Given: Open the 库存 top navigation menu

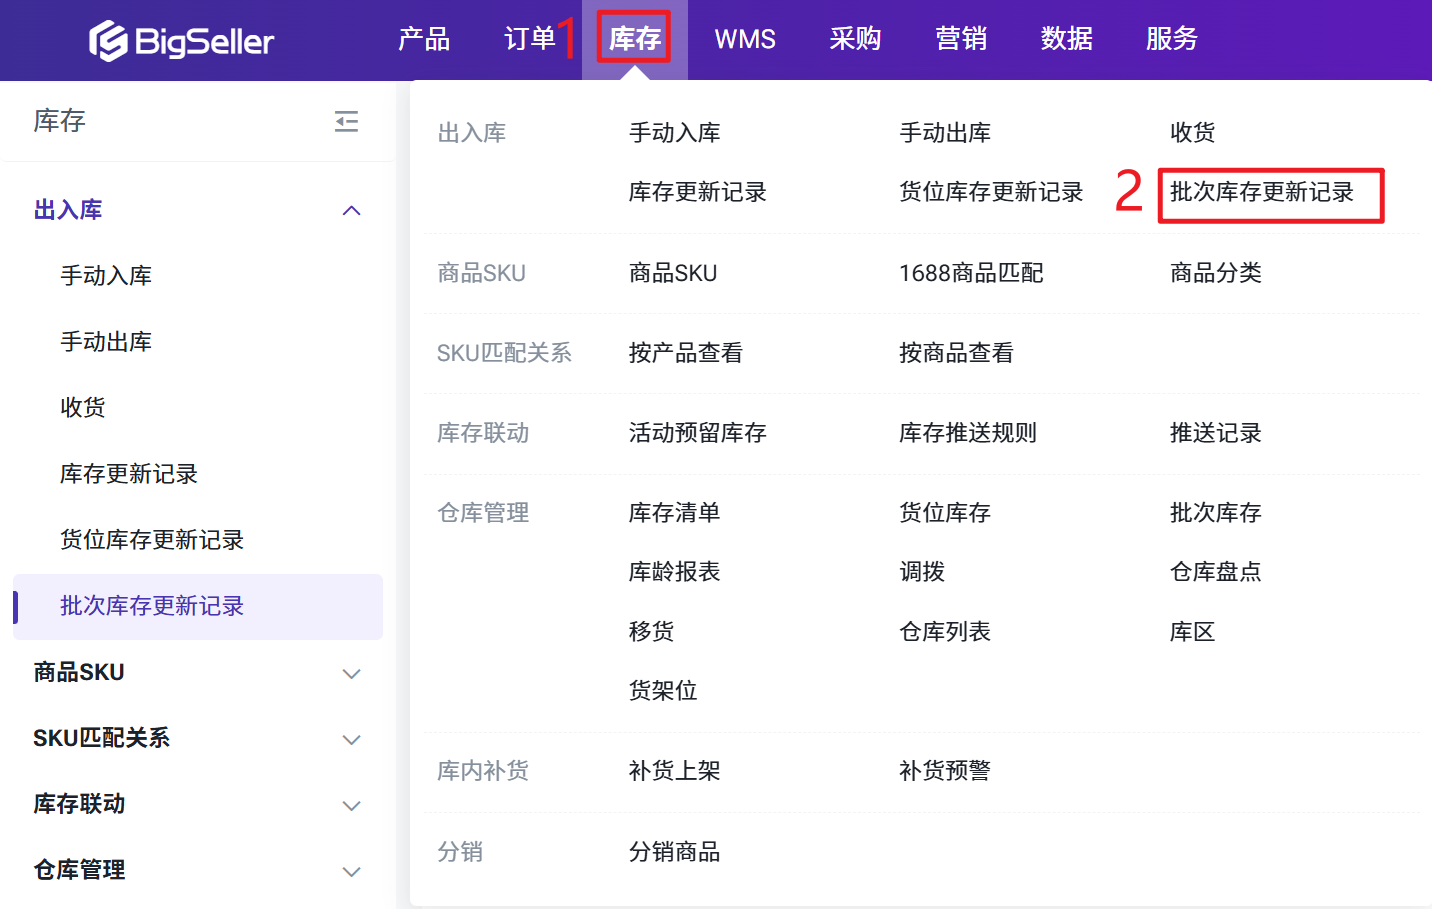Looking at the screenshot, I should click(634, 39).
